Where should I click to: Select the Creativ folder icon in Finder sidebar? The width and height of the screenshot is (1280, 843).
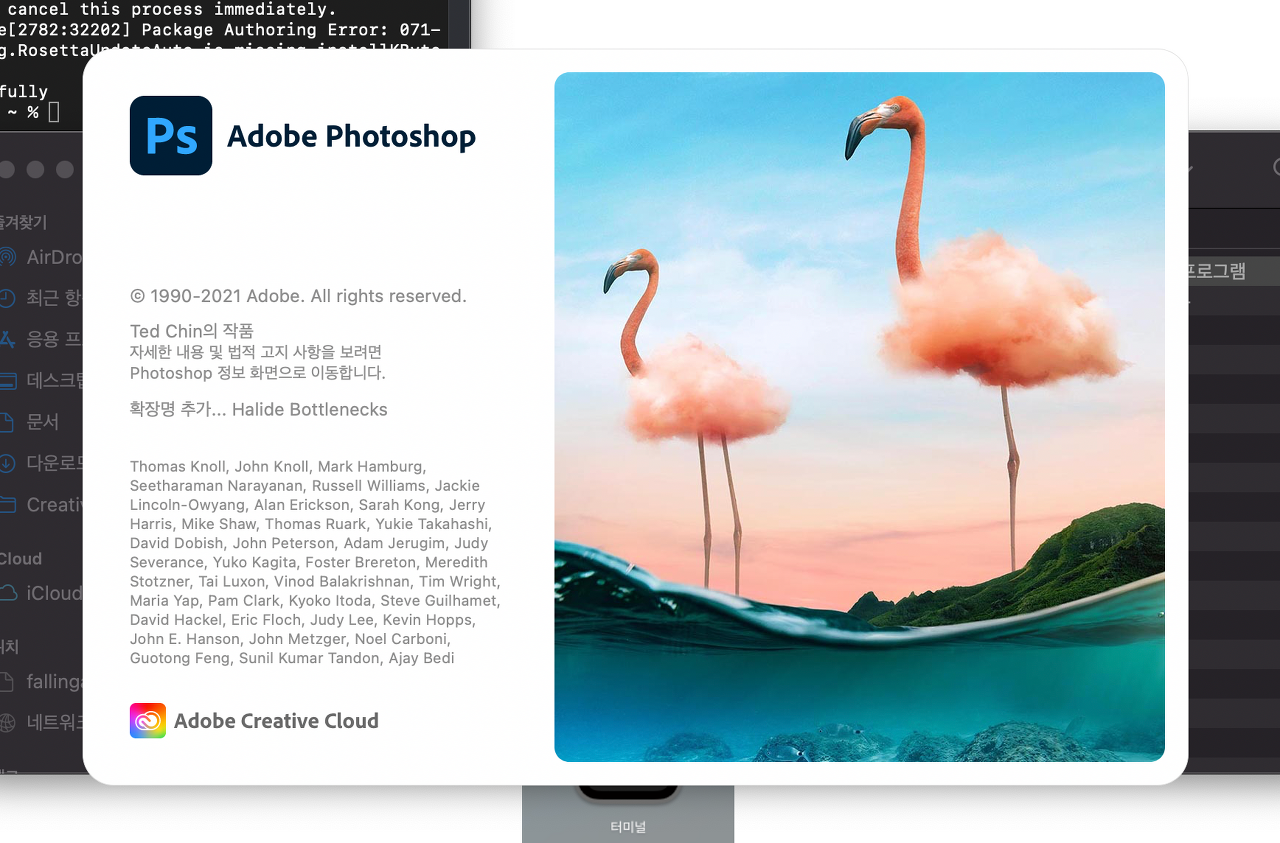tap(8, 504)
